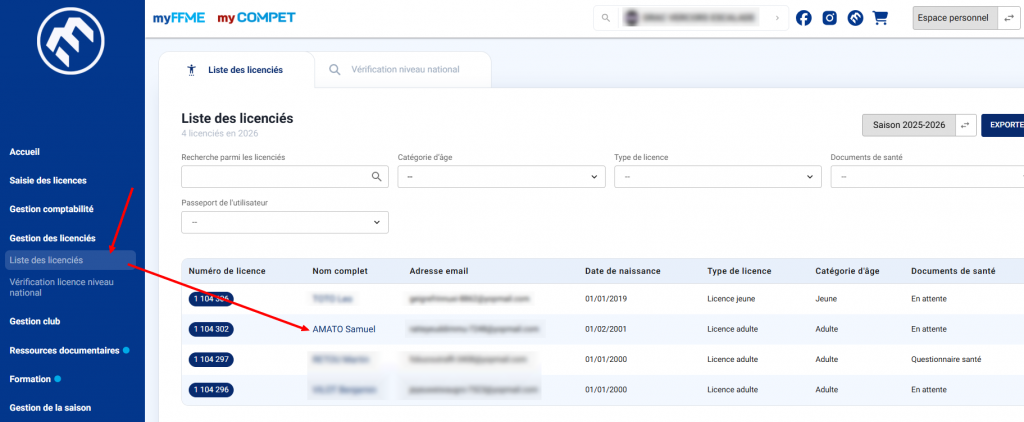1024x422 pixels.
Task: Click the swap icon next to Espace personnel
Action: coord(1008,18)
